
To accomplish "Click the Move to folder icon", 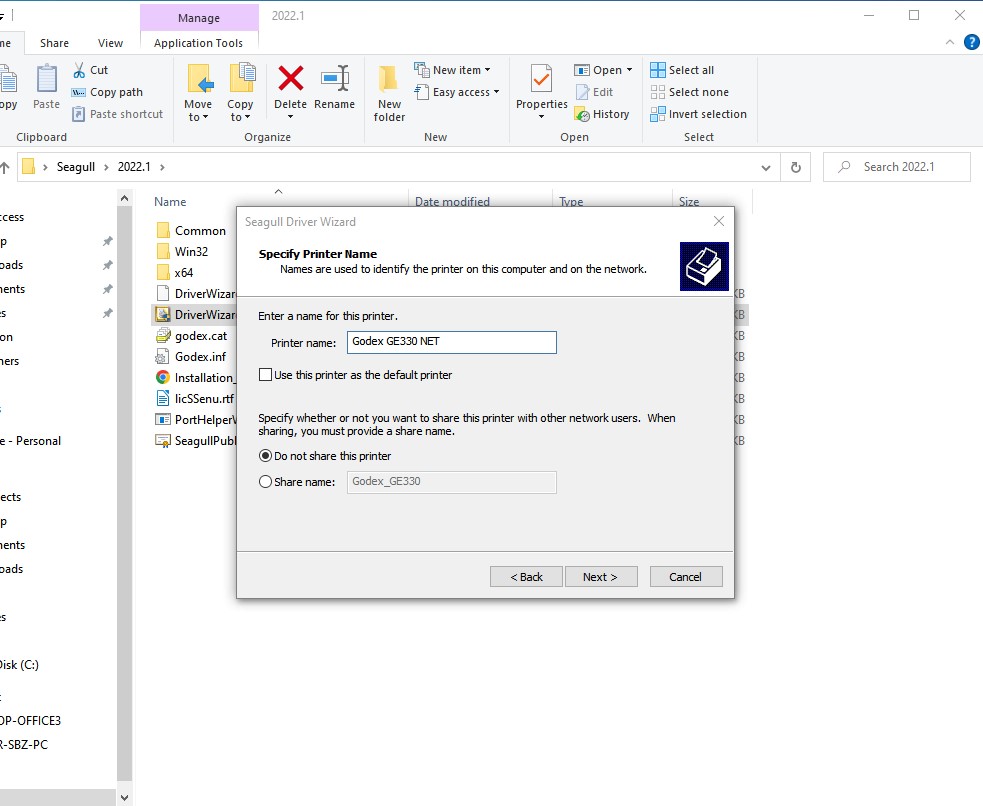I will pyautogui.click(x=200, y=79).
